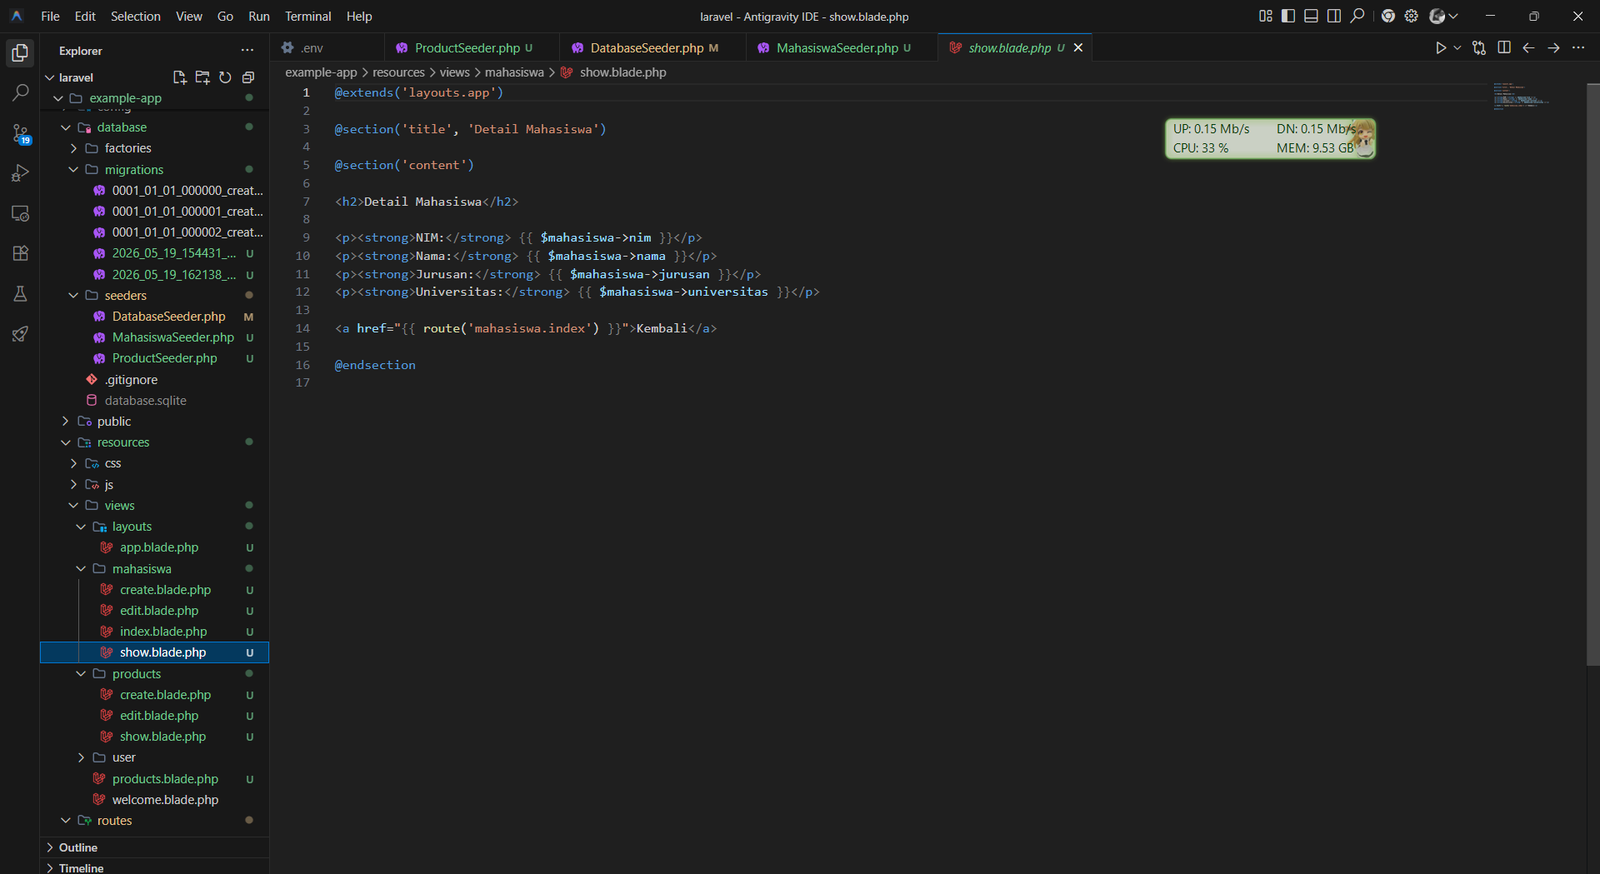Open the settings gear in title bar
The height and width of the screenshot is (874, 1600).
click(1411, 16)
